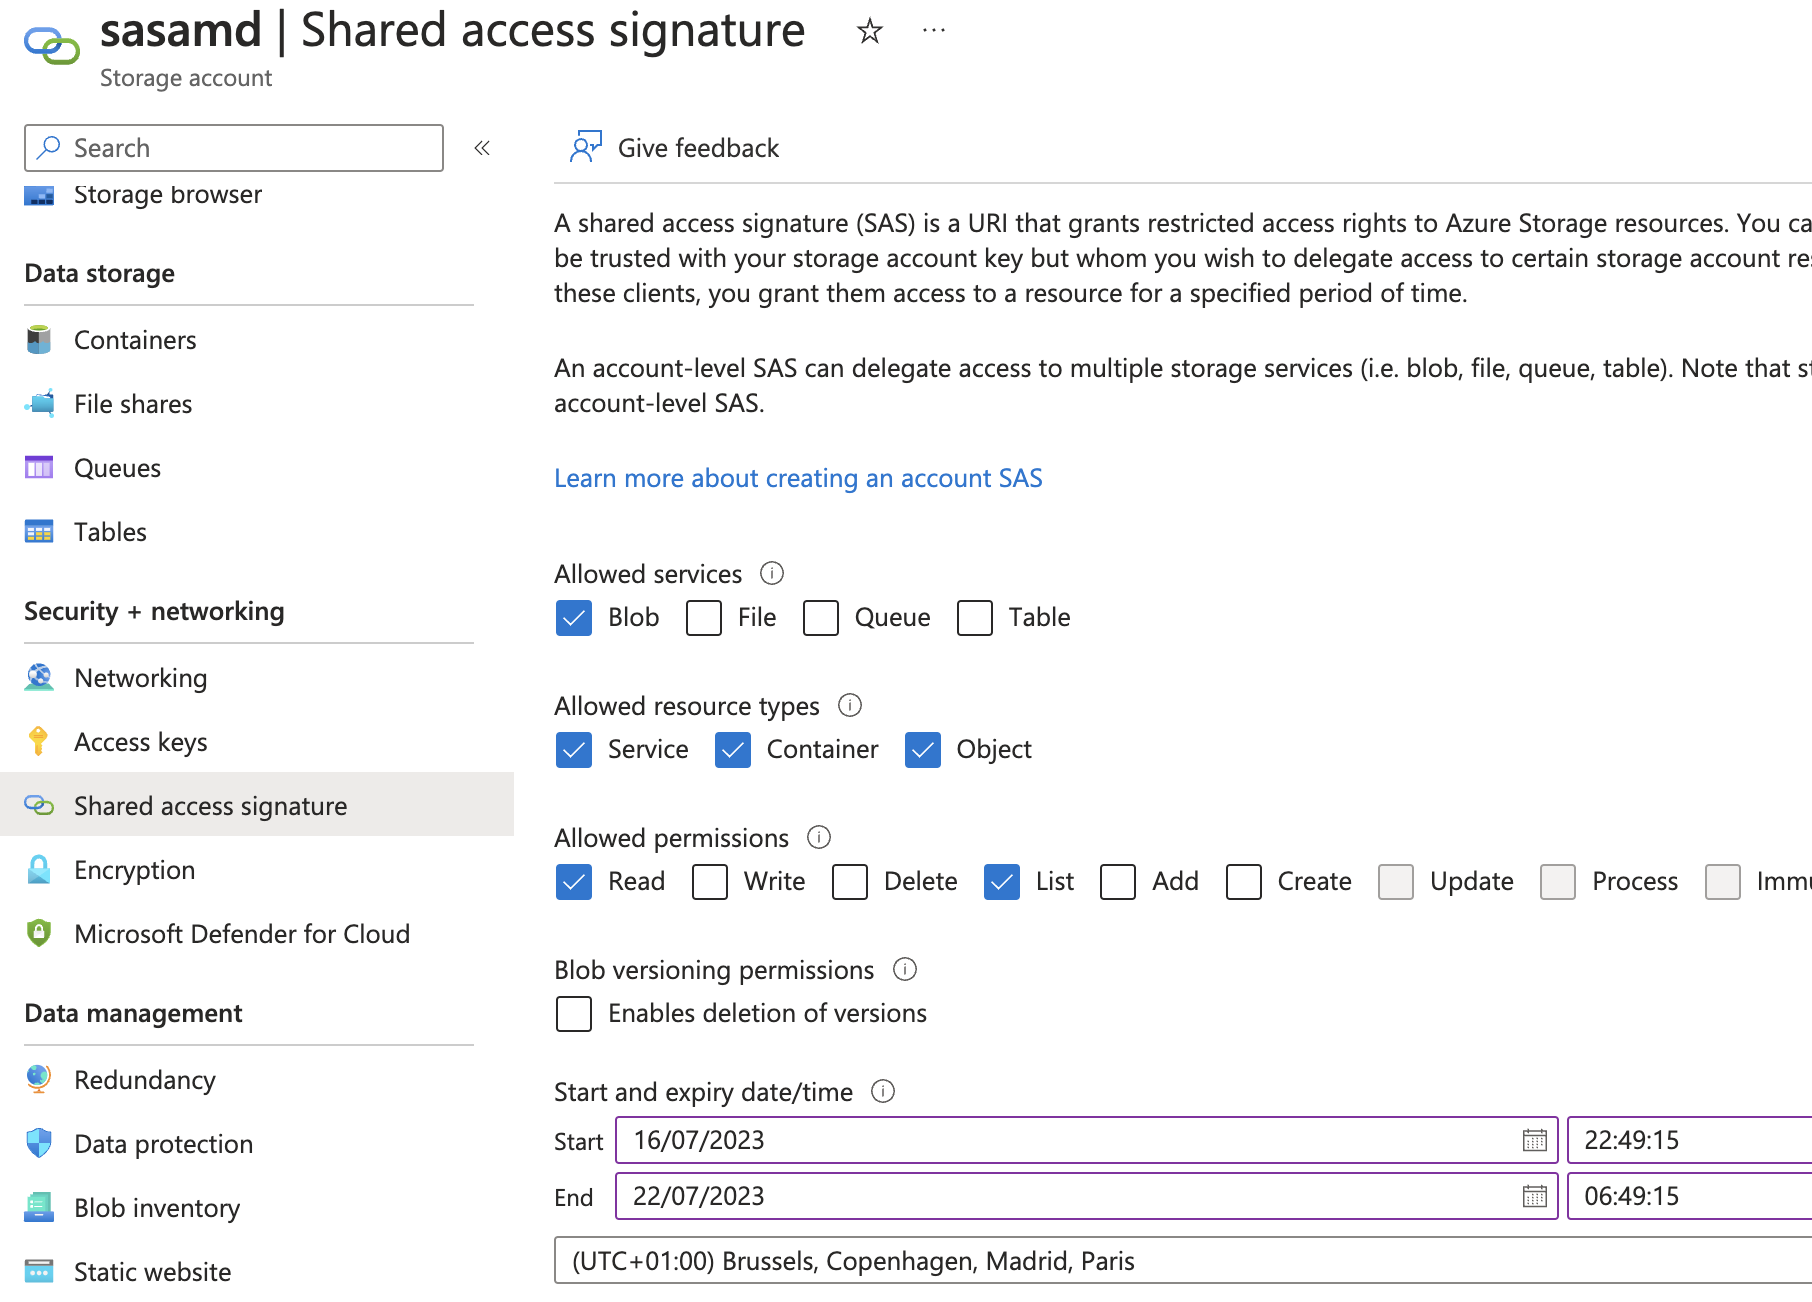This screenshot has width=1812, height=1302.
Task: Click Learn more about creating an account SAS
Action: pyautogui.click(x=797, y=478)
